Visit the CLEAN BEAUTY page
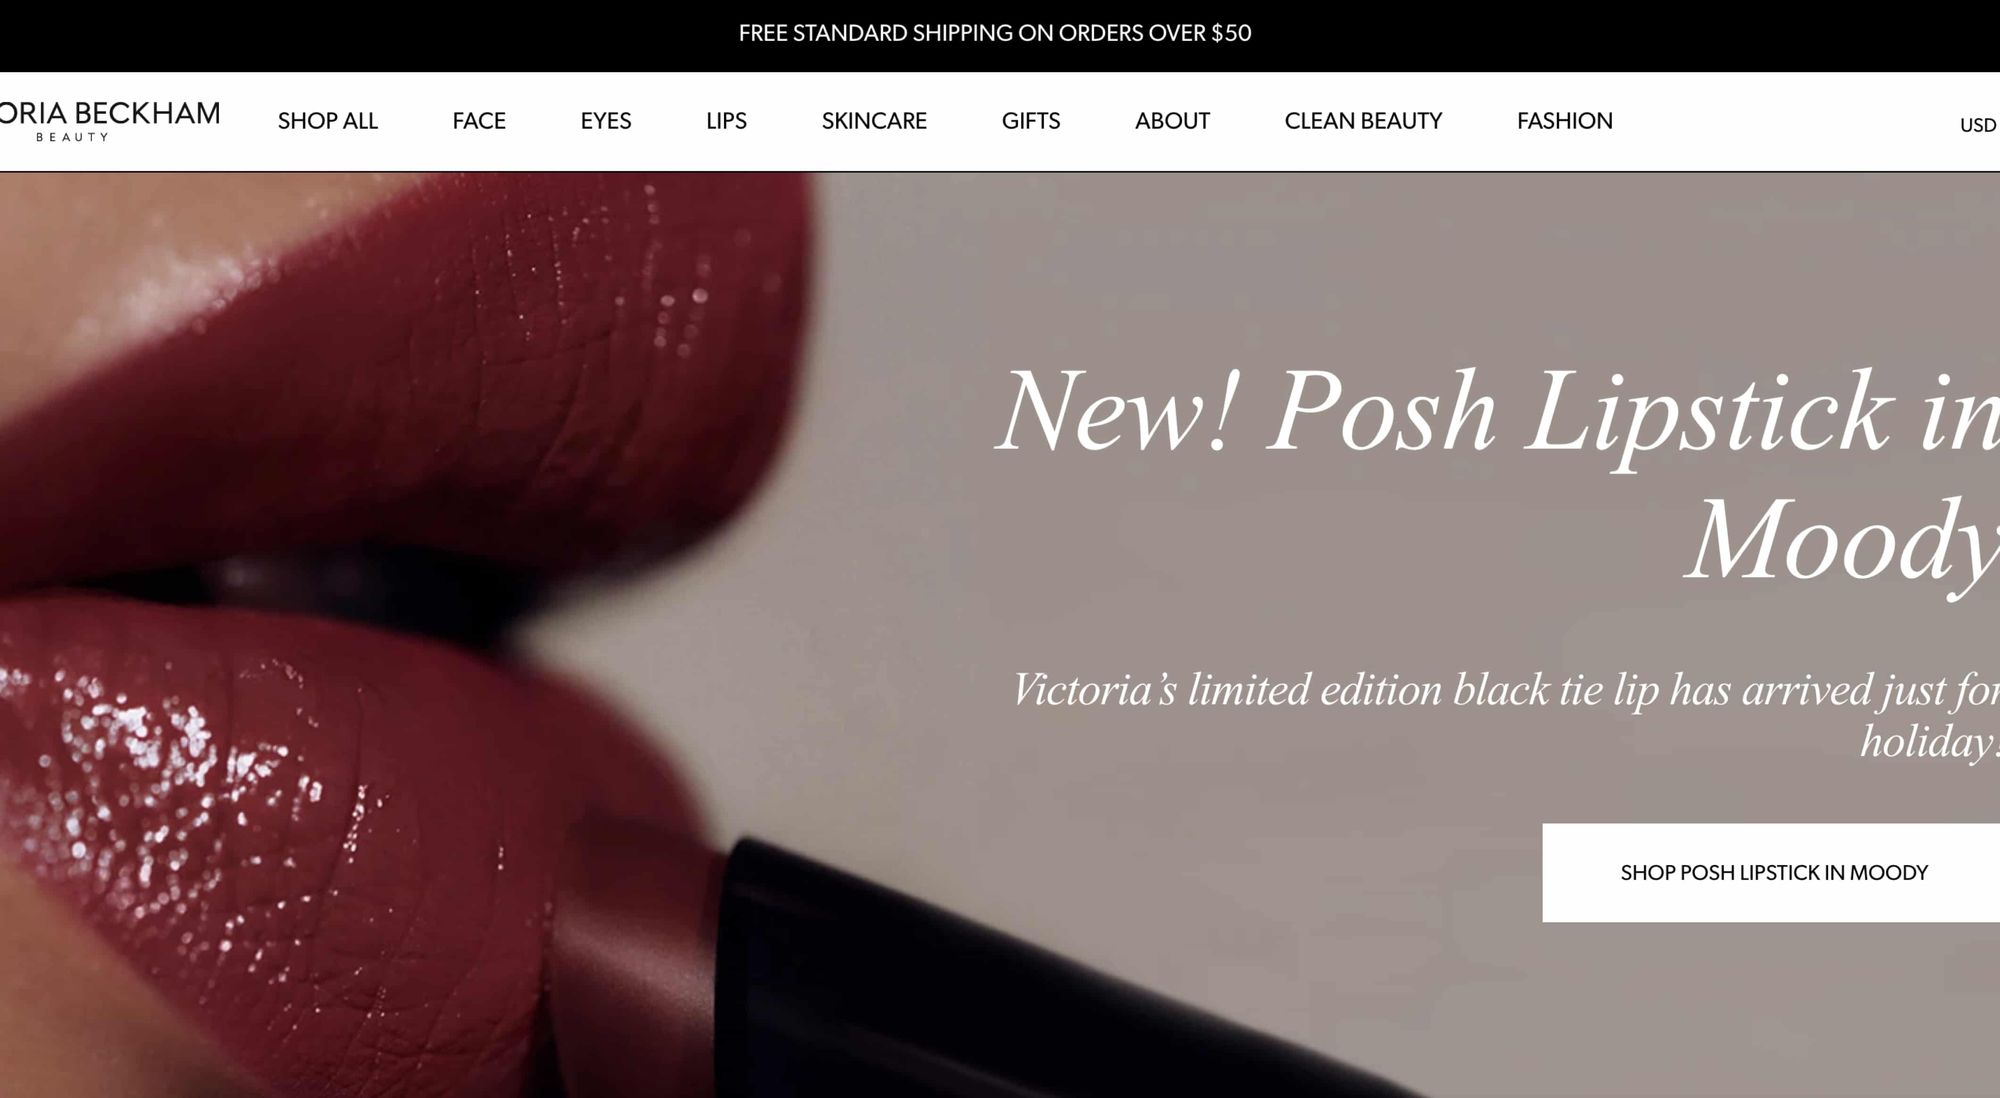Viewport: 2000px width, 1098px height. click(x=1363, y=121)
